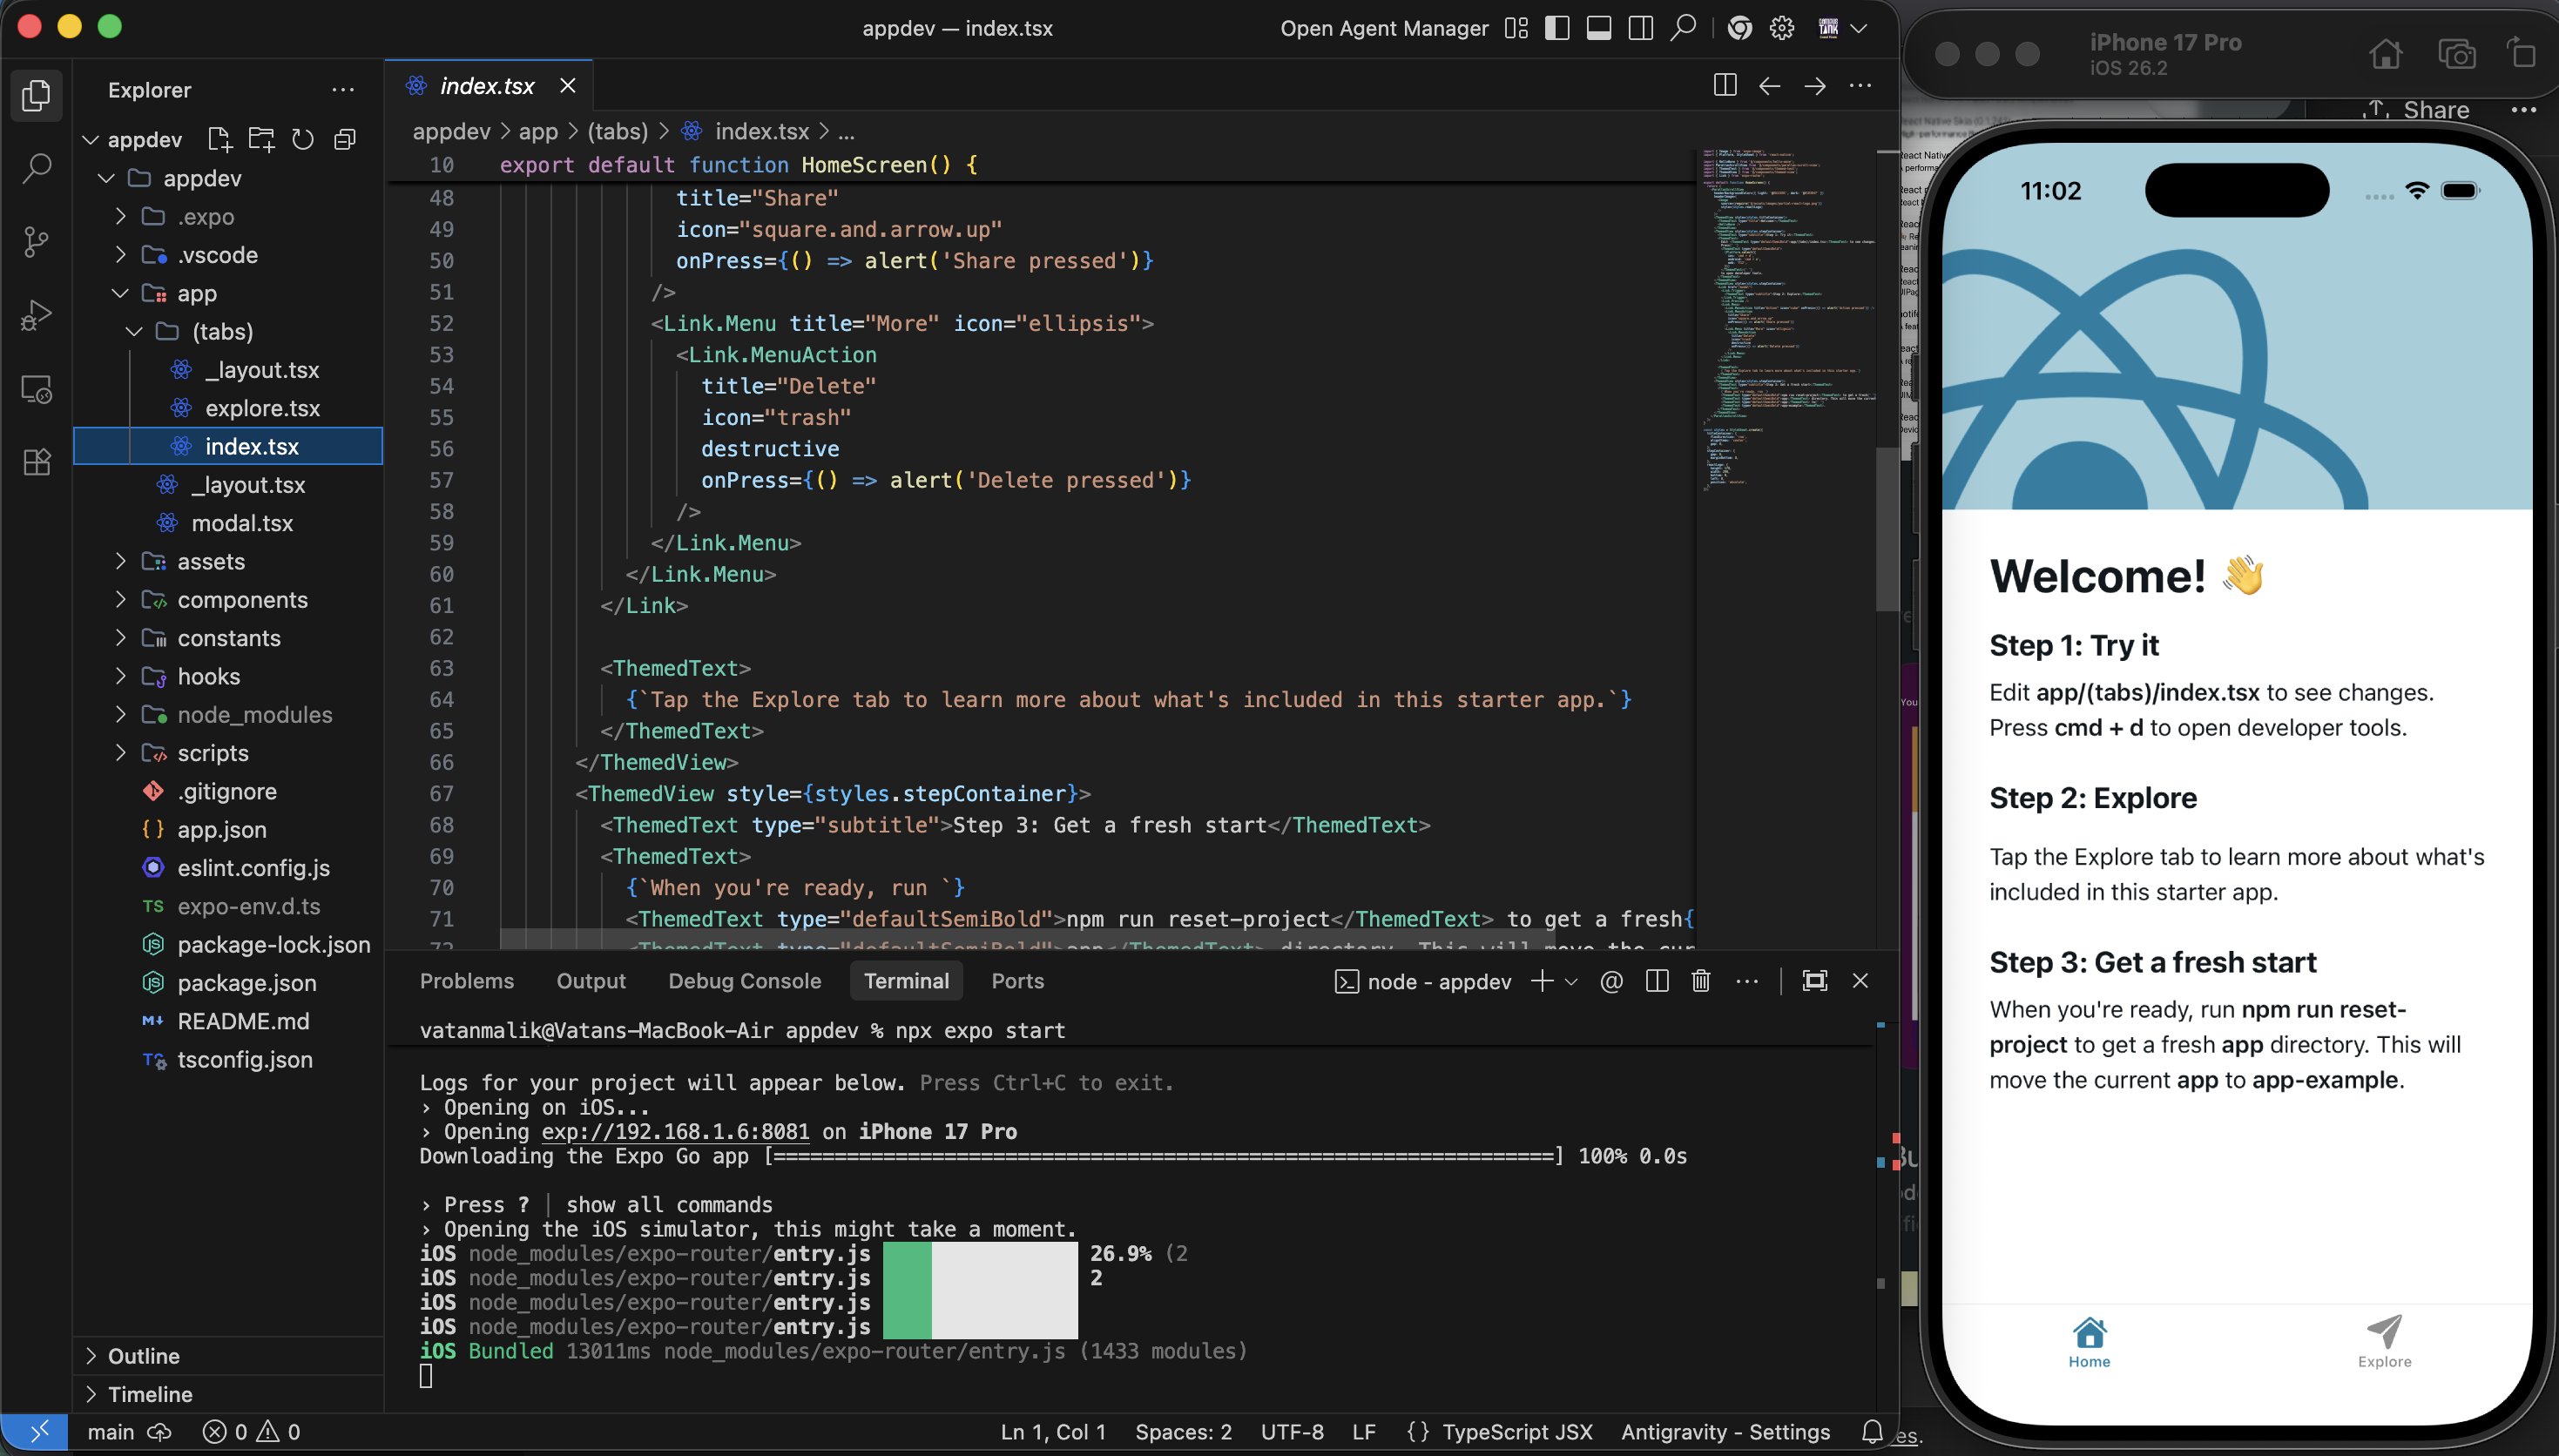
Task: Refresh the Explorer file tree
Action: point(302,139)
